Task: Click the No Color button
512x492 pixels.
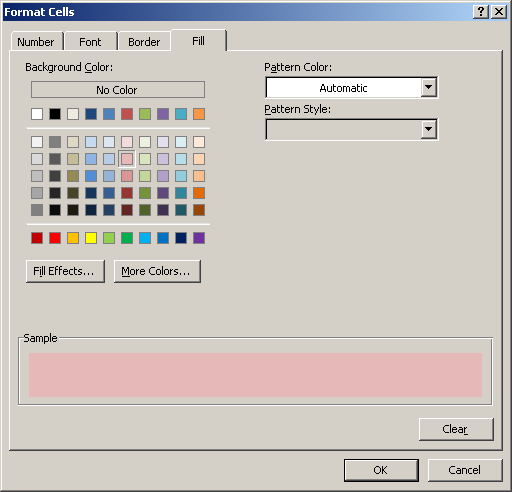Action: [x=118, y=90]
